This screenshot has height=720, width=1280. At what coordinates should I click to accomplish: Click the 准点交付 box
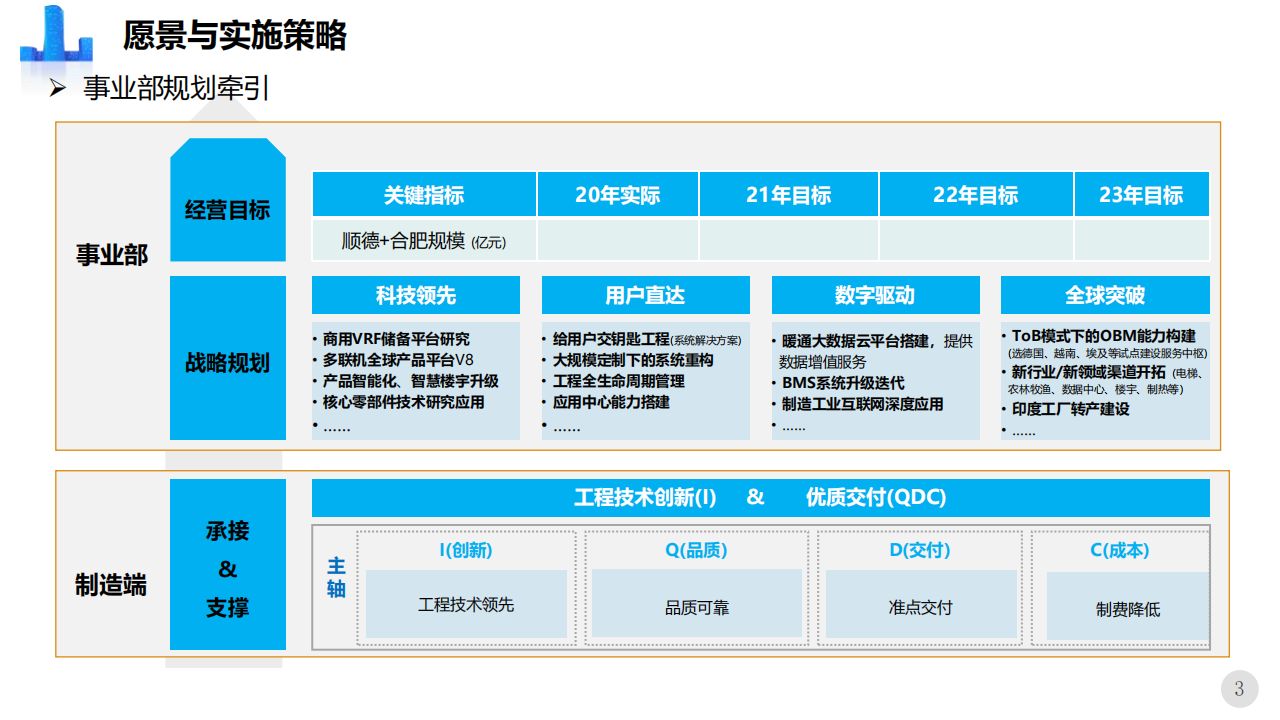[921, 606]
